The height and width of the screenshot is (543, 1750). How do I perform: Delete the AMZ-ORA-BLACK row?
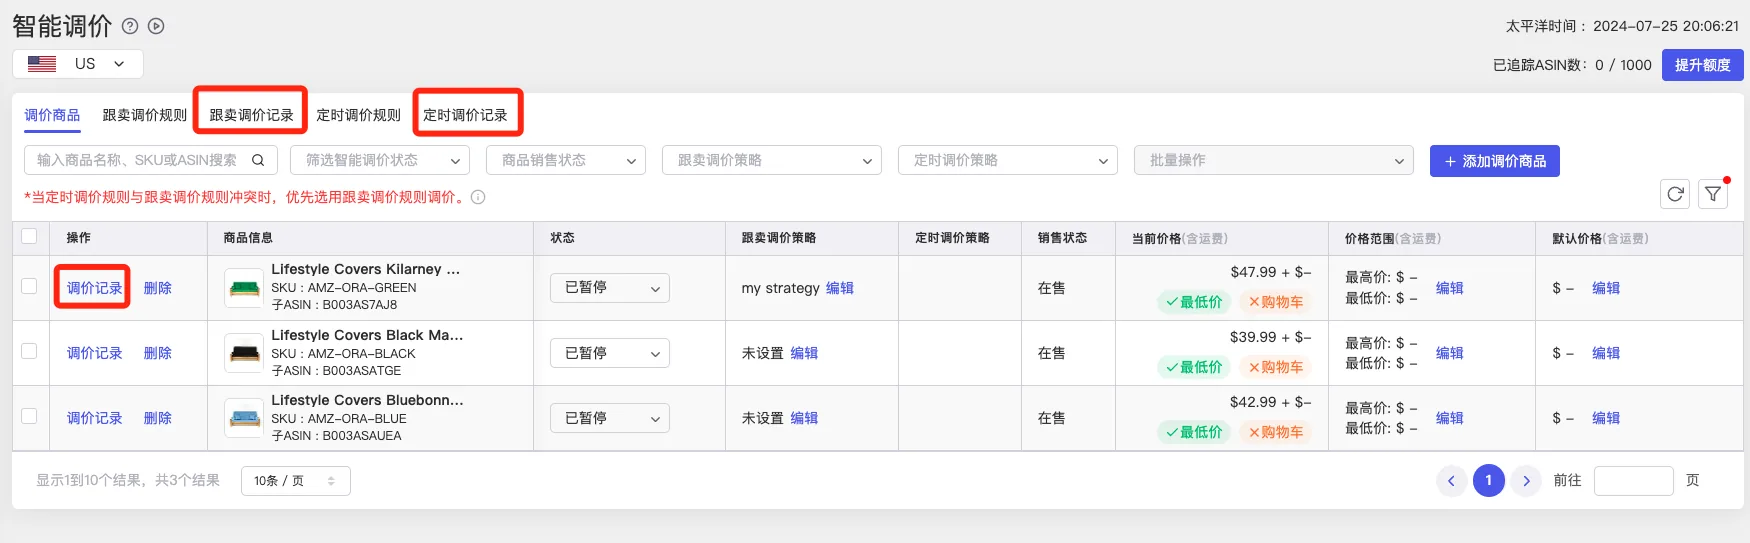click(158, 353)
